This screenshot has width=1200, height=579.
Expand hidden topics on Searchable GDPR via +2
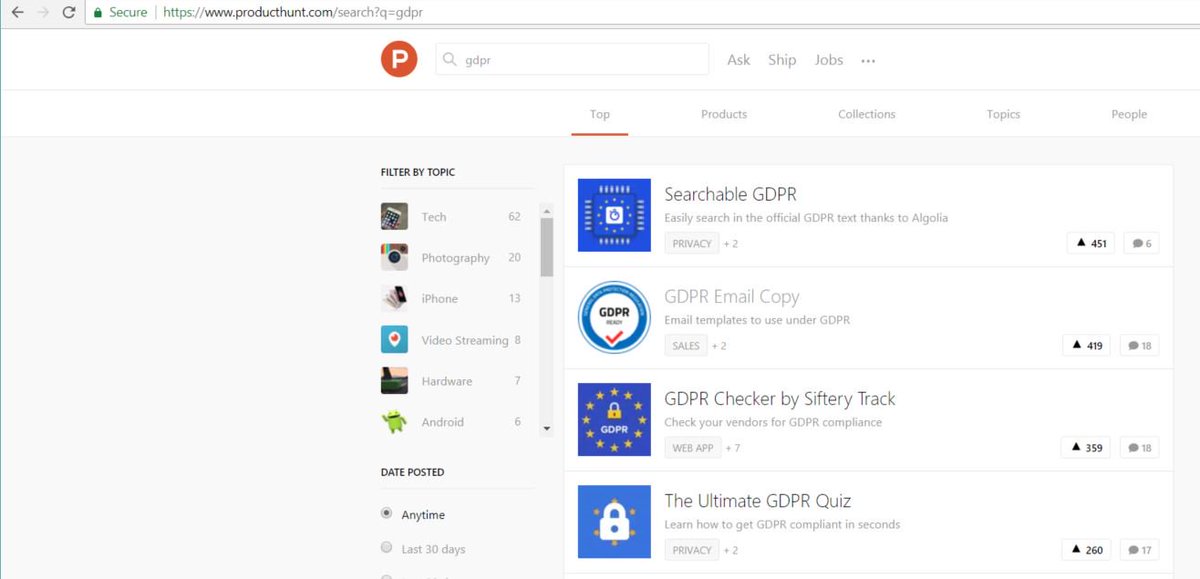[x=731, y=242]
